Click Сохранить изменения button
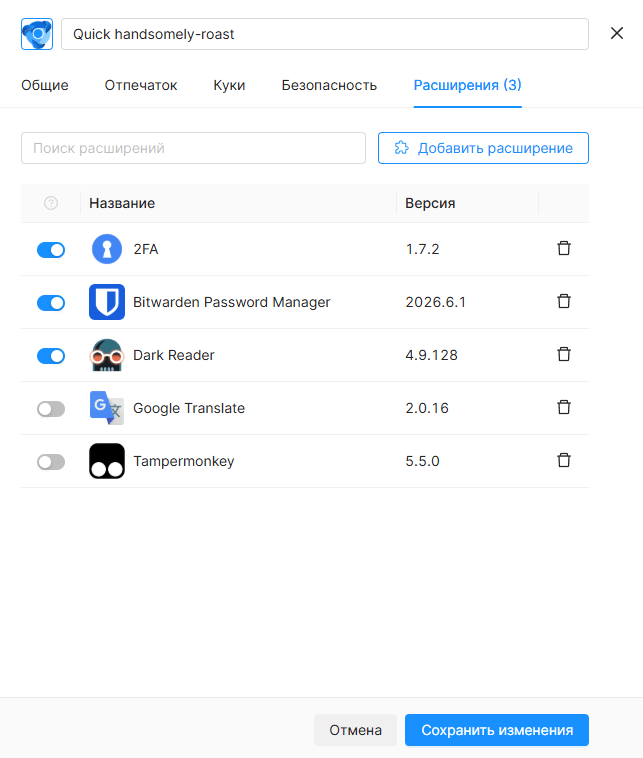Image resolution: width=643 pixels, height=758 pixels. (x=497, y=730)
